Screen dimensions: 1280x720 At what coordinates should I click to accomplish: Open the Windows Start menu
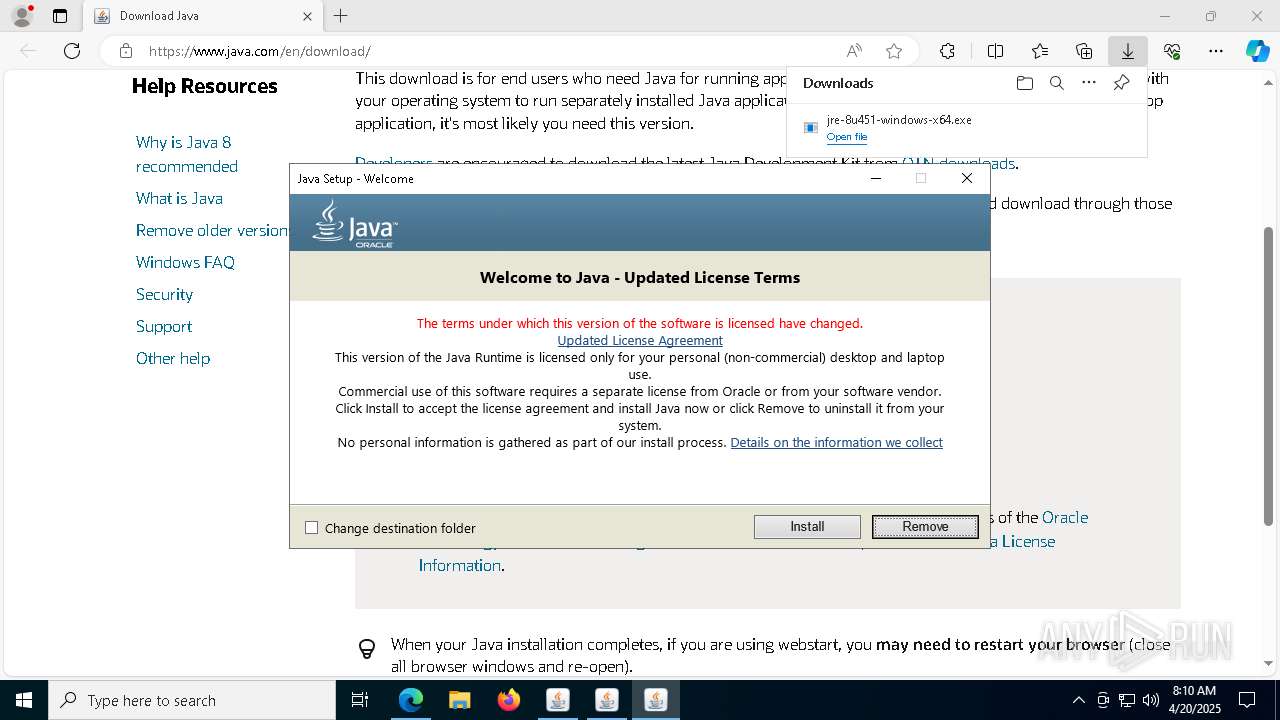(24, 700)
